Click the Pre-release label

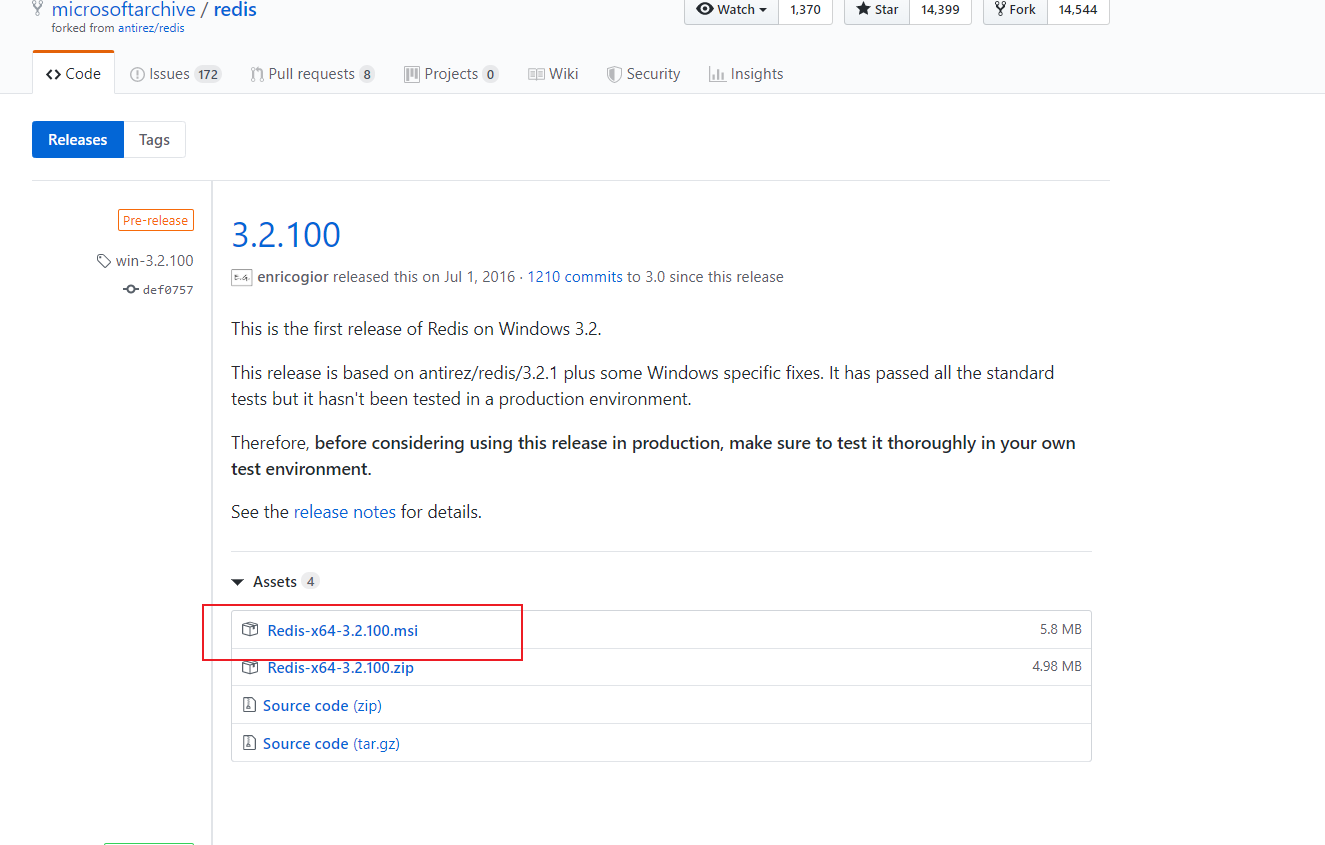click(155, 220)
